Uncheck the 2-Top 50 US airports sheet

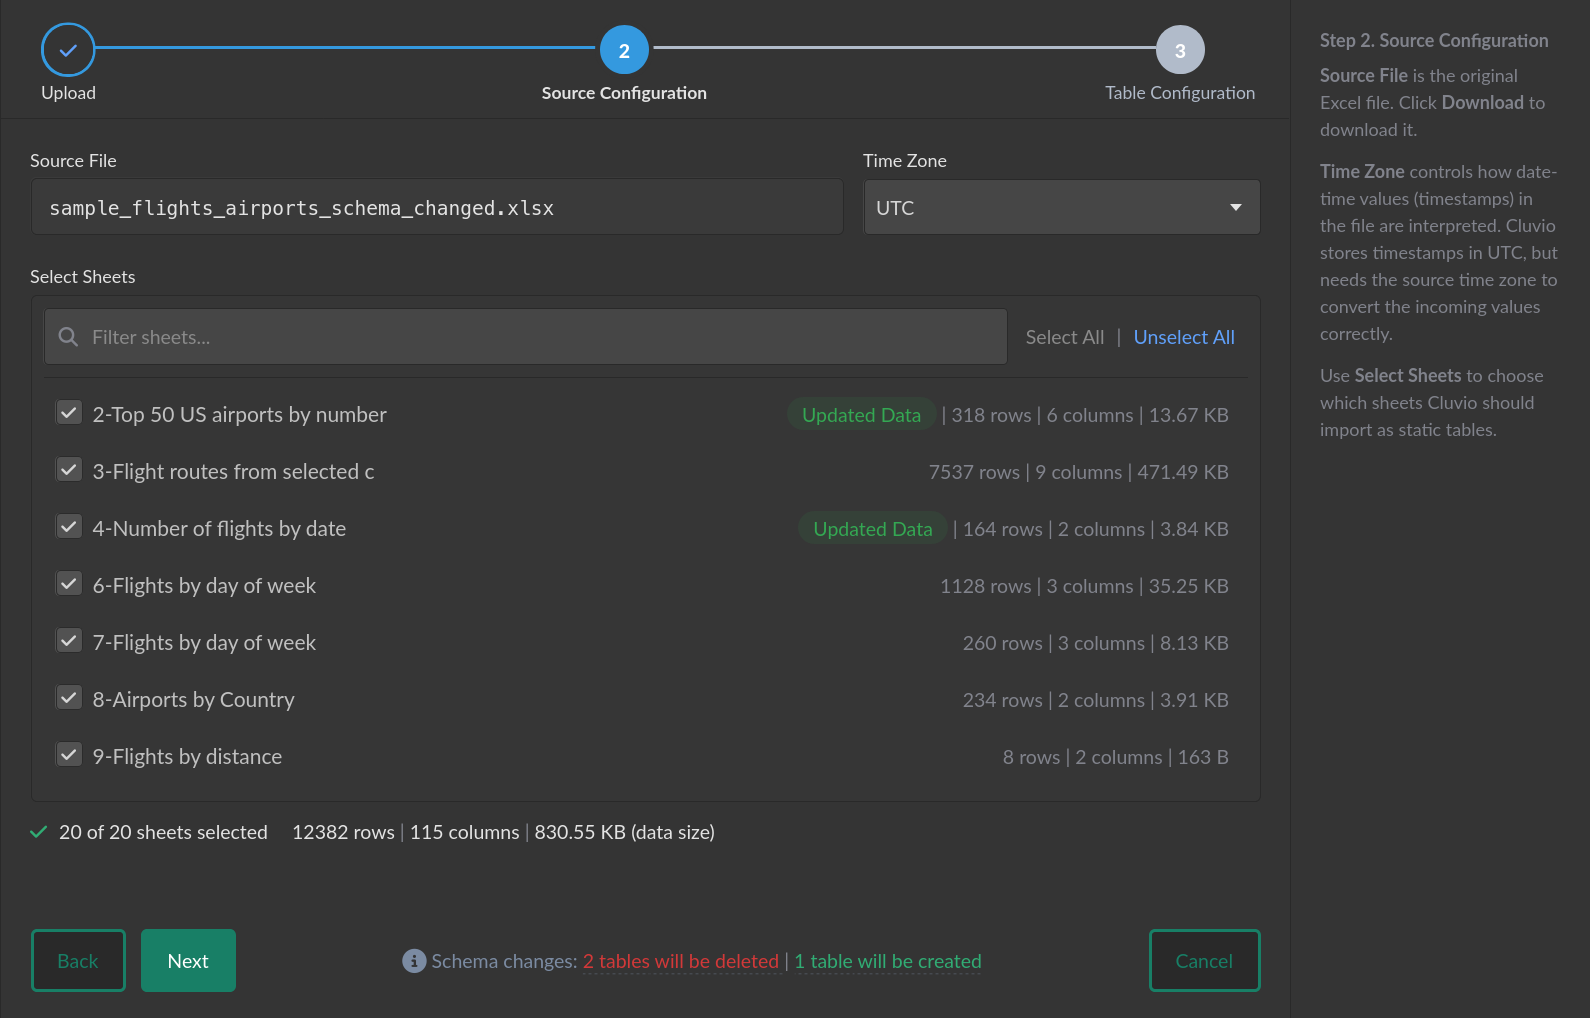(x=69, y=413)
